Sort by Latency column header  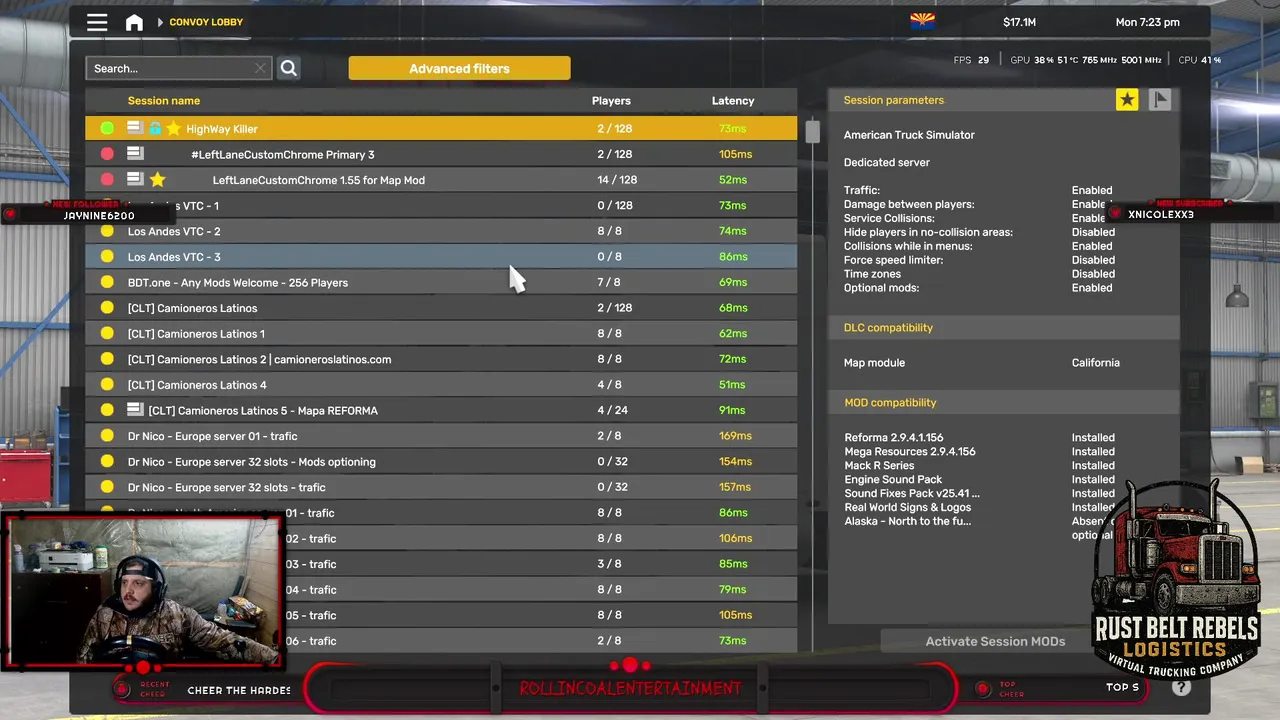pos(733,100)
